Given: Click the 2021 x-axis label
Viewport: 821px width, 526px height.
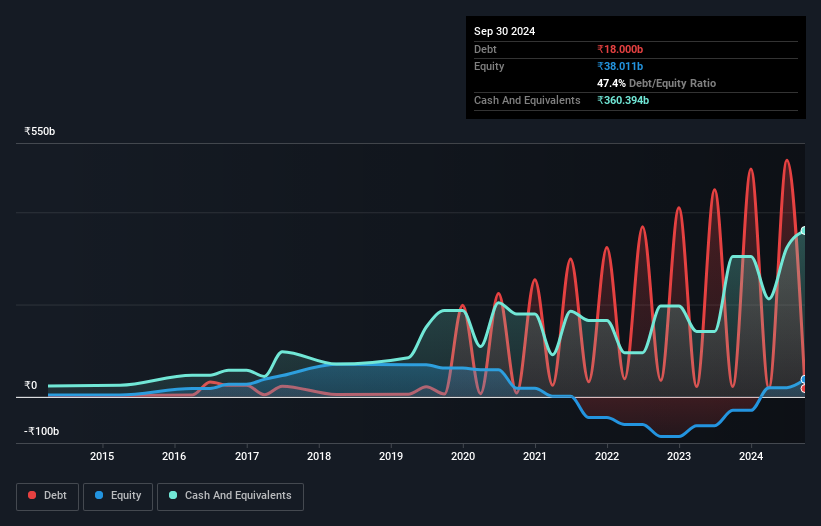Looking at the screenshot, I should (535, 456).
